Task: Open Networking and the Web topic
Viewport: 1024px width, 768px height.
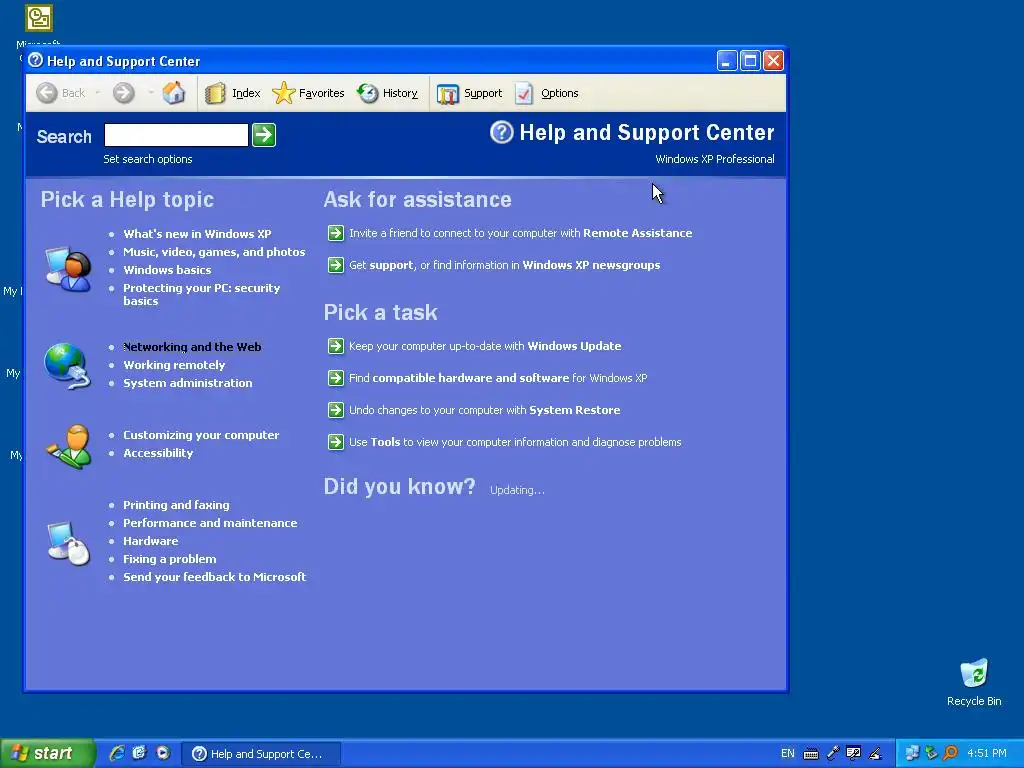Action: [192, 347]
